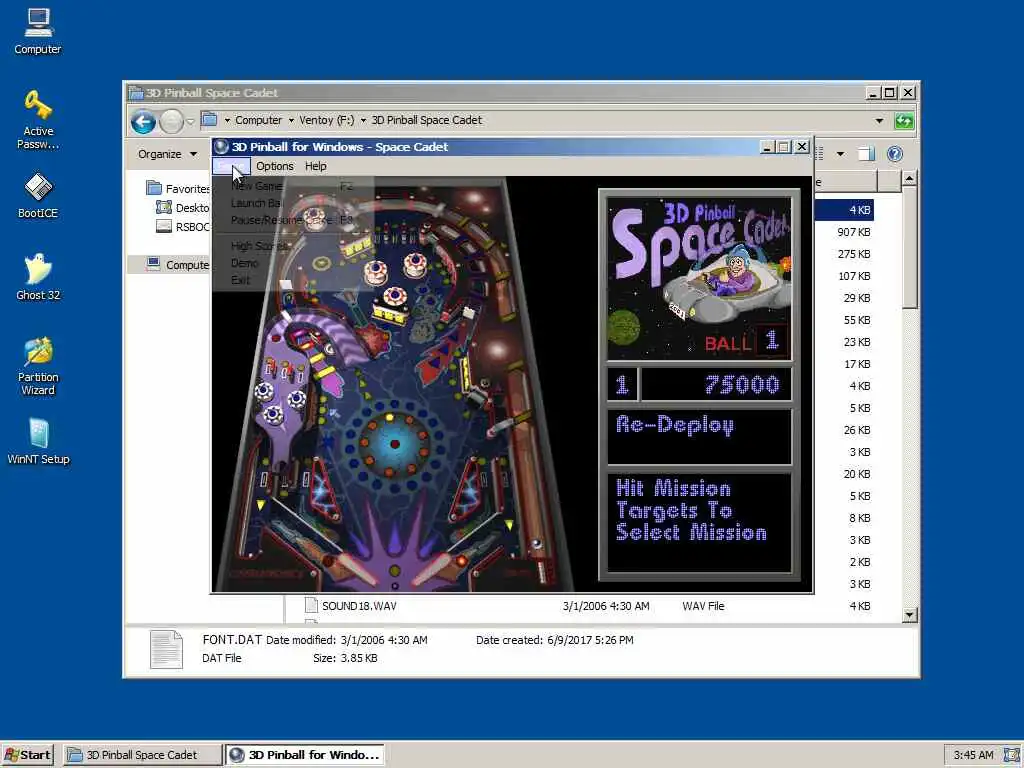This screenshot has width=1024, height=768.
Task: Click the 3:45 AM taskbar clock
Action: click(973, 755)
